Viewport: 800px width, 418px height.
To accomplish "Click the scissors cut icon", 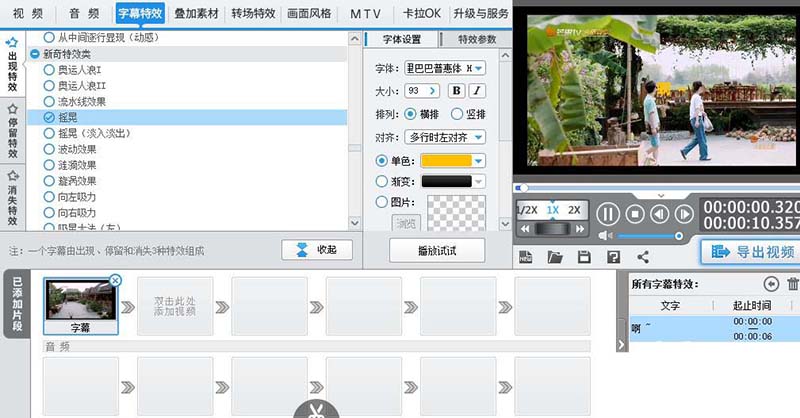I will (x=317, y=409).
